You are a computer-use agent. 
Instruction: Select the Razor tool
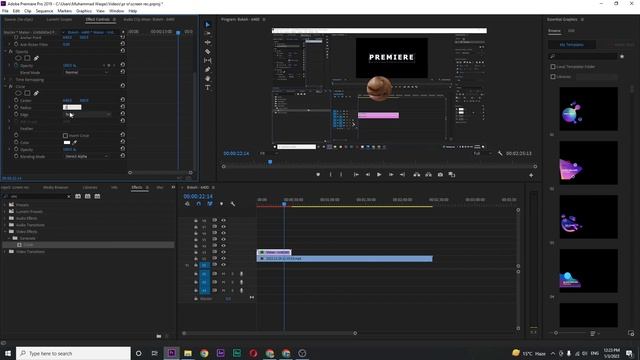point(208,51)
